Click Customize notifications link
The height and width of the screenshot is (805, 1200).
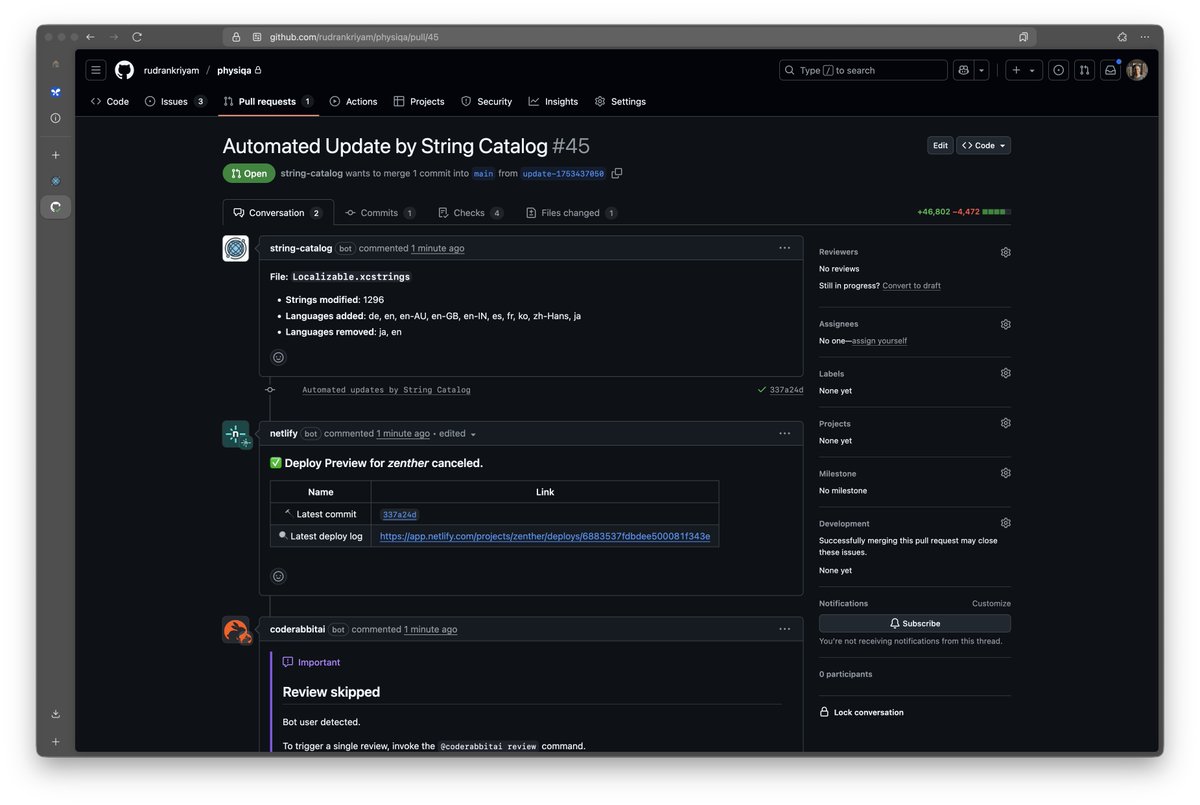991,604
